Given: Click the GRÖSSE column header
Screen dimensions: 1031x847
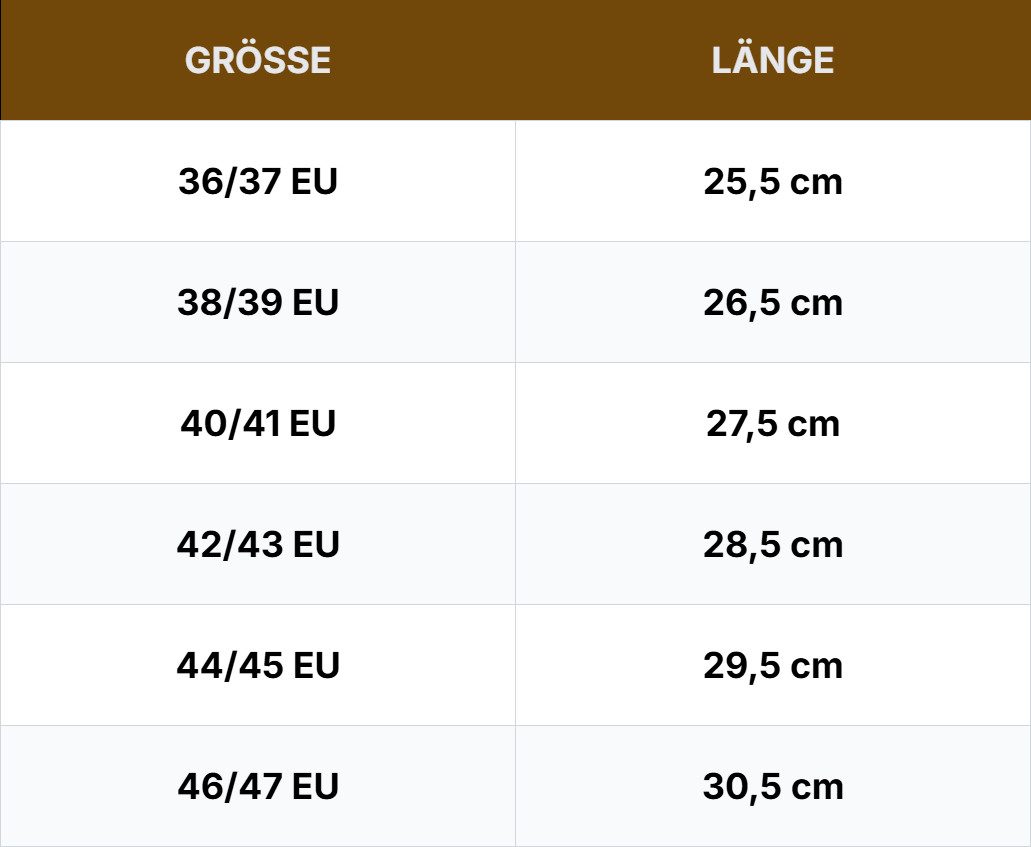Looking at the screenshot, I should pyautogui.click(x=258, y=60).
